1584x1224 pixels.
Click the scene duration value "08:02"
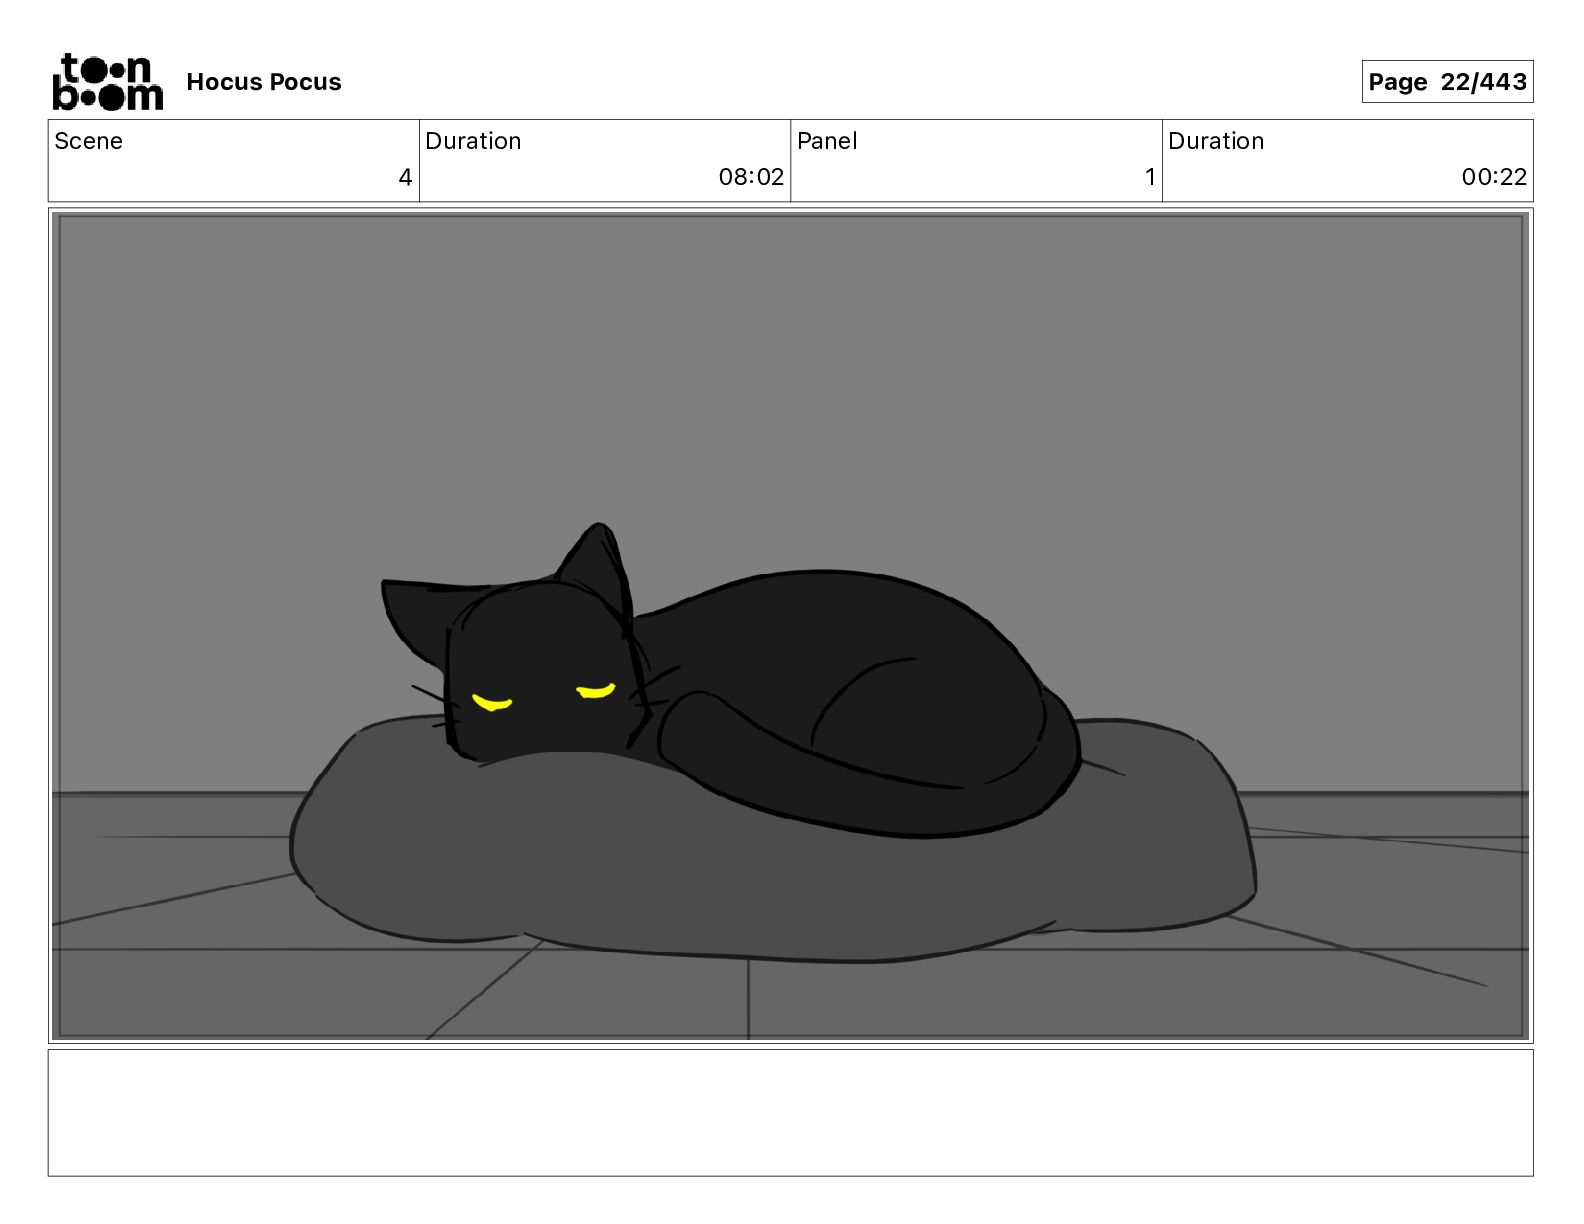(751, 177)
